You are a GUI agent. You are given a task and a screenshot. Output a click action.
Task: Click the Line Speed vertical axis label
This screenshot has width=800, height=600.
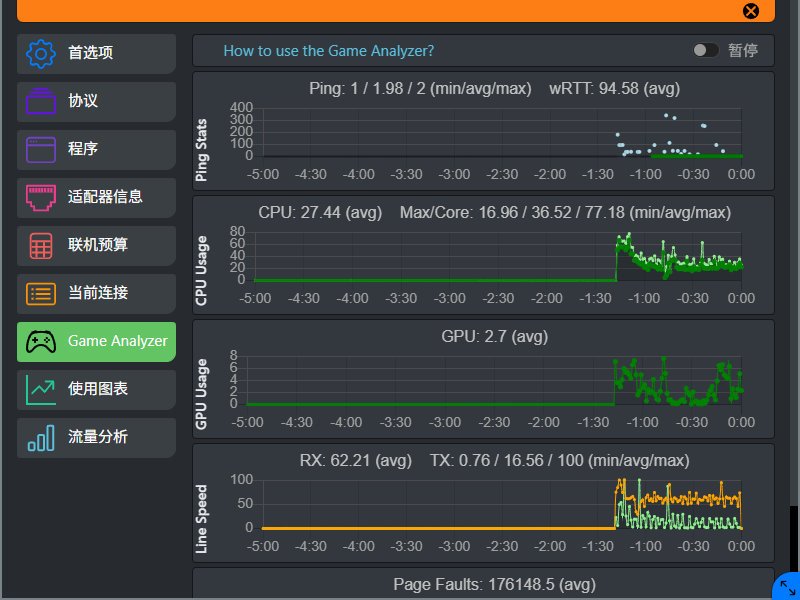(x=202, y=519)
